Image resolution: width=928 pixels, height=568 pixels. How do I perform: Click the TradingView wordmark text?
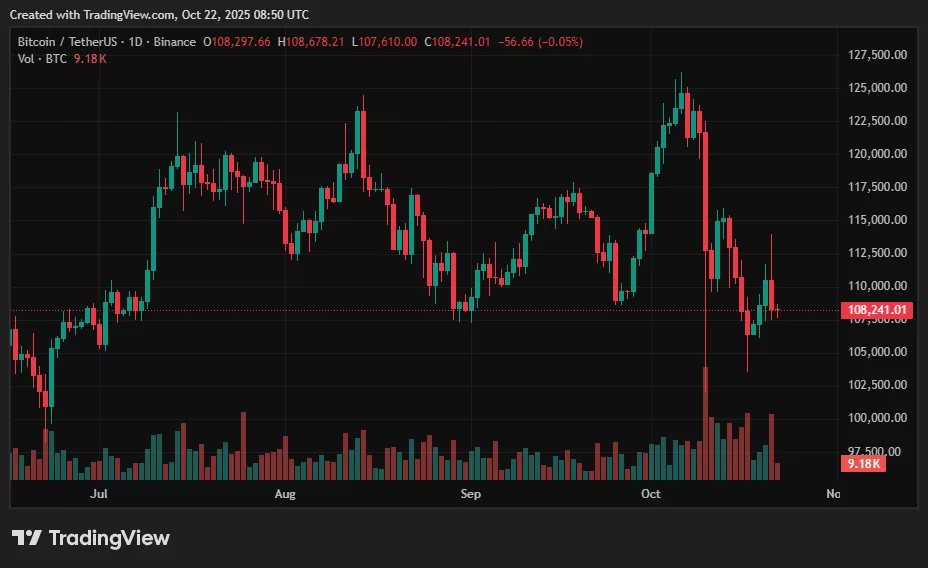[x=109, y=538]
